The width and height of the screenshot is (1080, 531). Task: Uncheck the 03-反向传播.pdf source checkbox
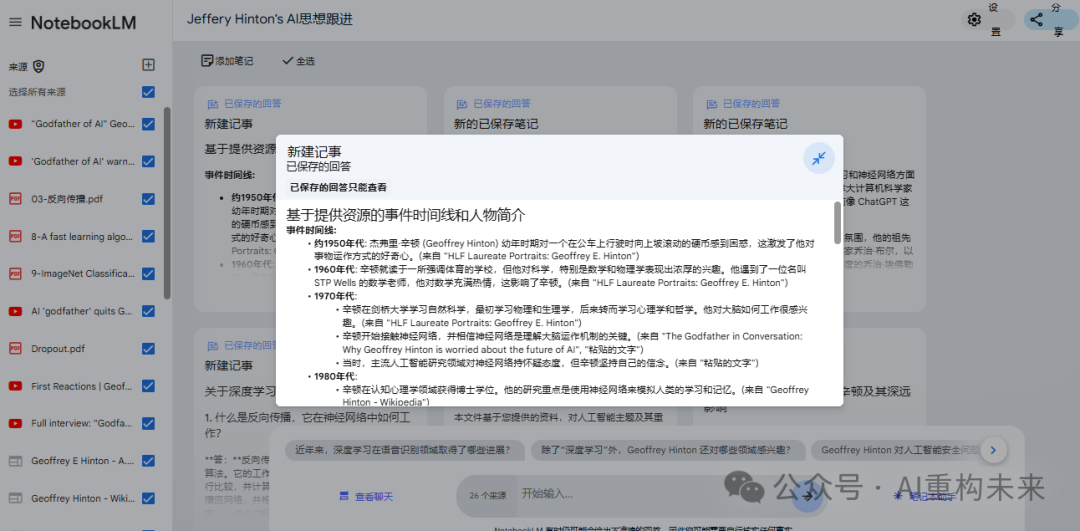pyautogui.click(x=148, y=199)
